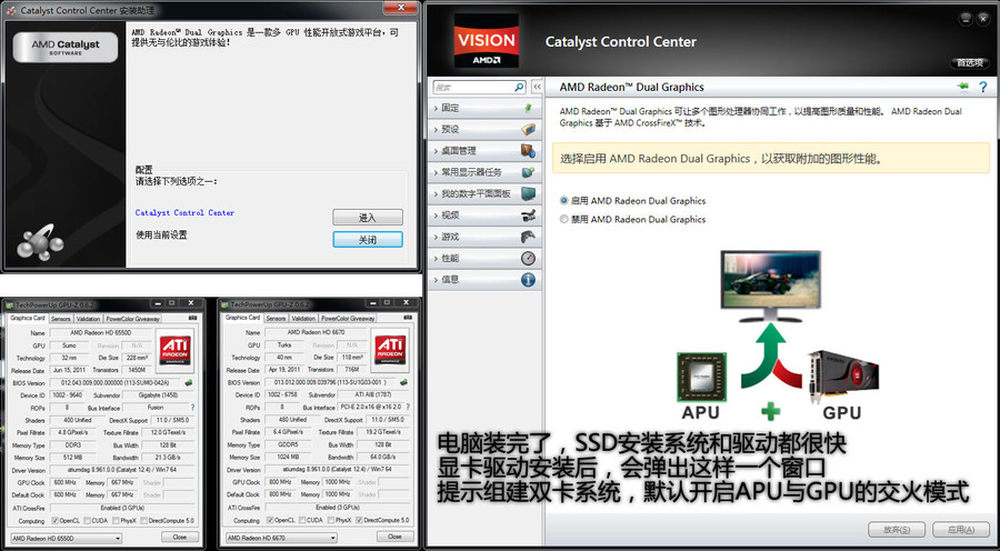Select 禁用 AMD Radeon Dual Graphics radio button
The height and width of the screenshot is (551, 1000).
563,219
